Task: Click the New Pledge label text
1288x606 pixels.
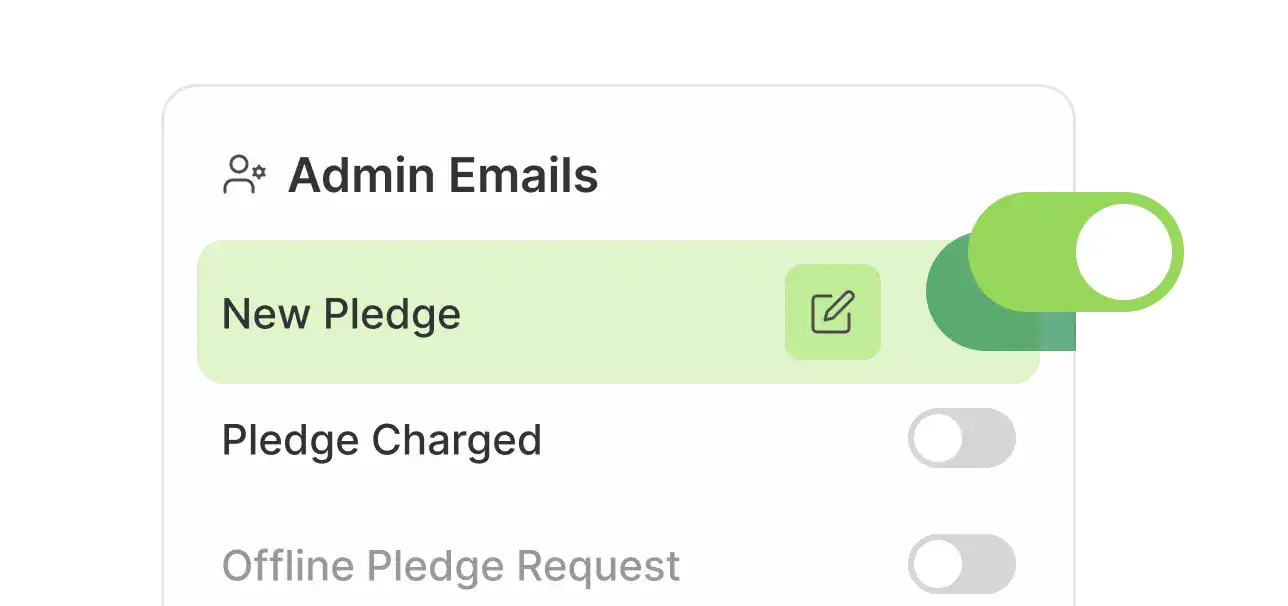Action: (341, 314)
